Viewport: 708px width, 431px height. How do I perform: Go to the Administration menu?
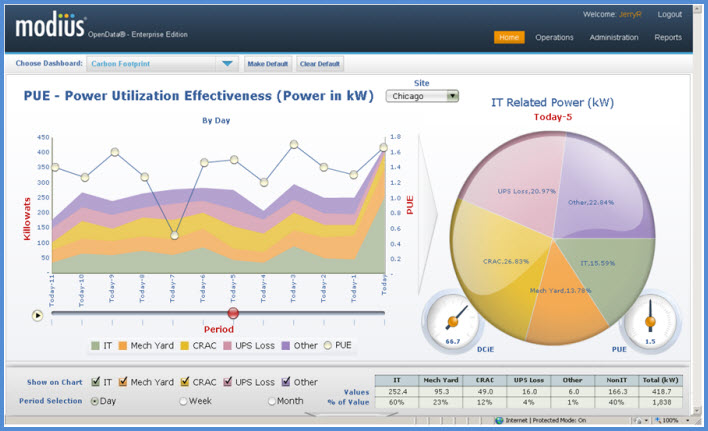614,37
